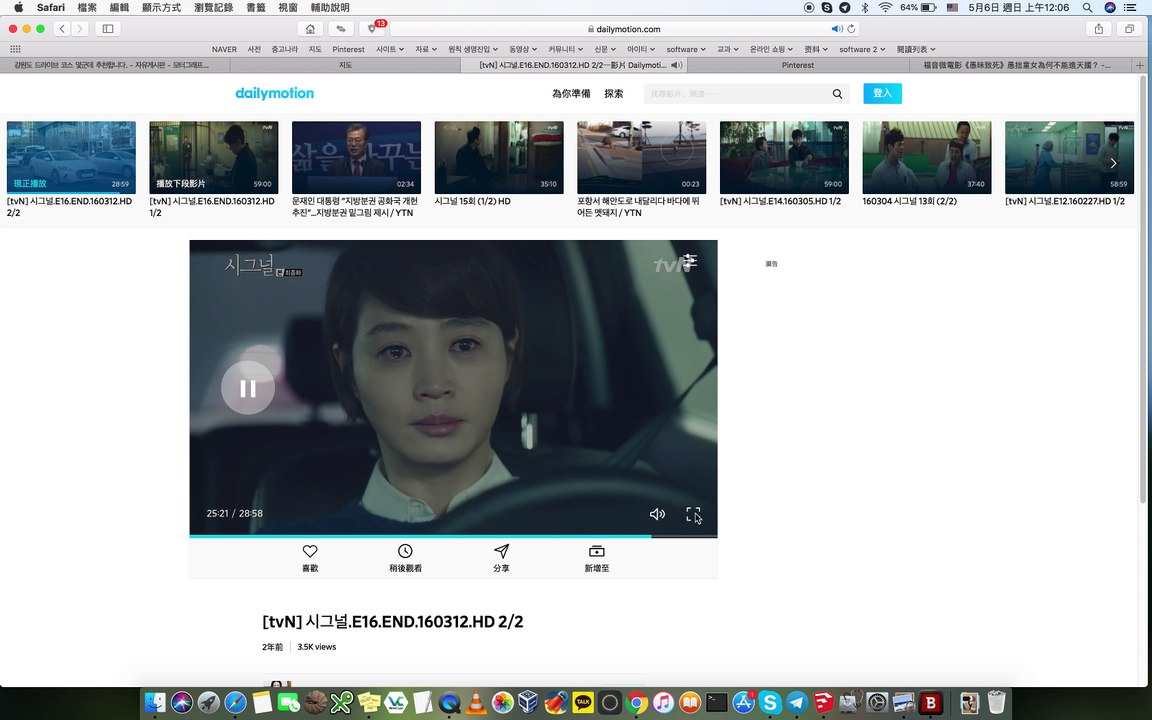The width and height of the screenshot is (1152, 720).
Task: Open Telegram from the dock
Action: [x=797, y=703]
